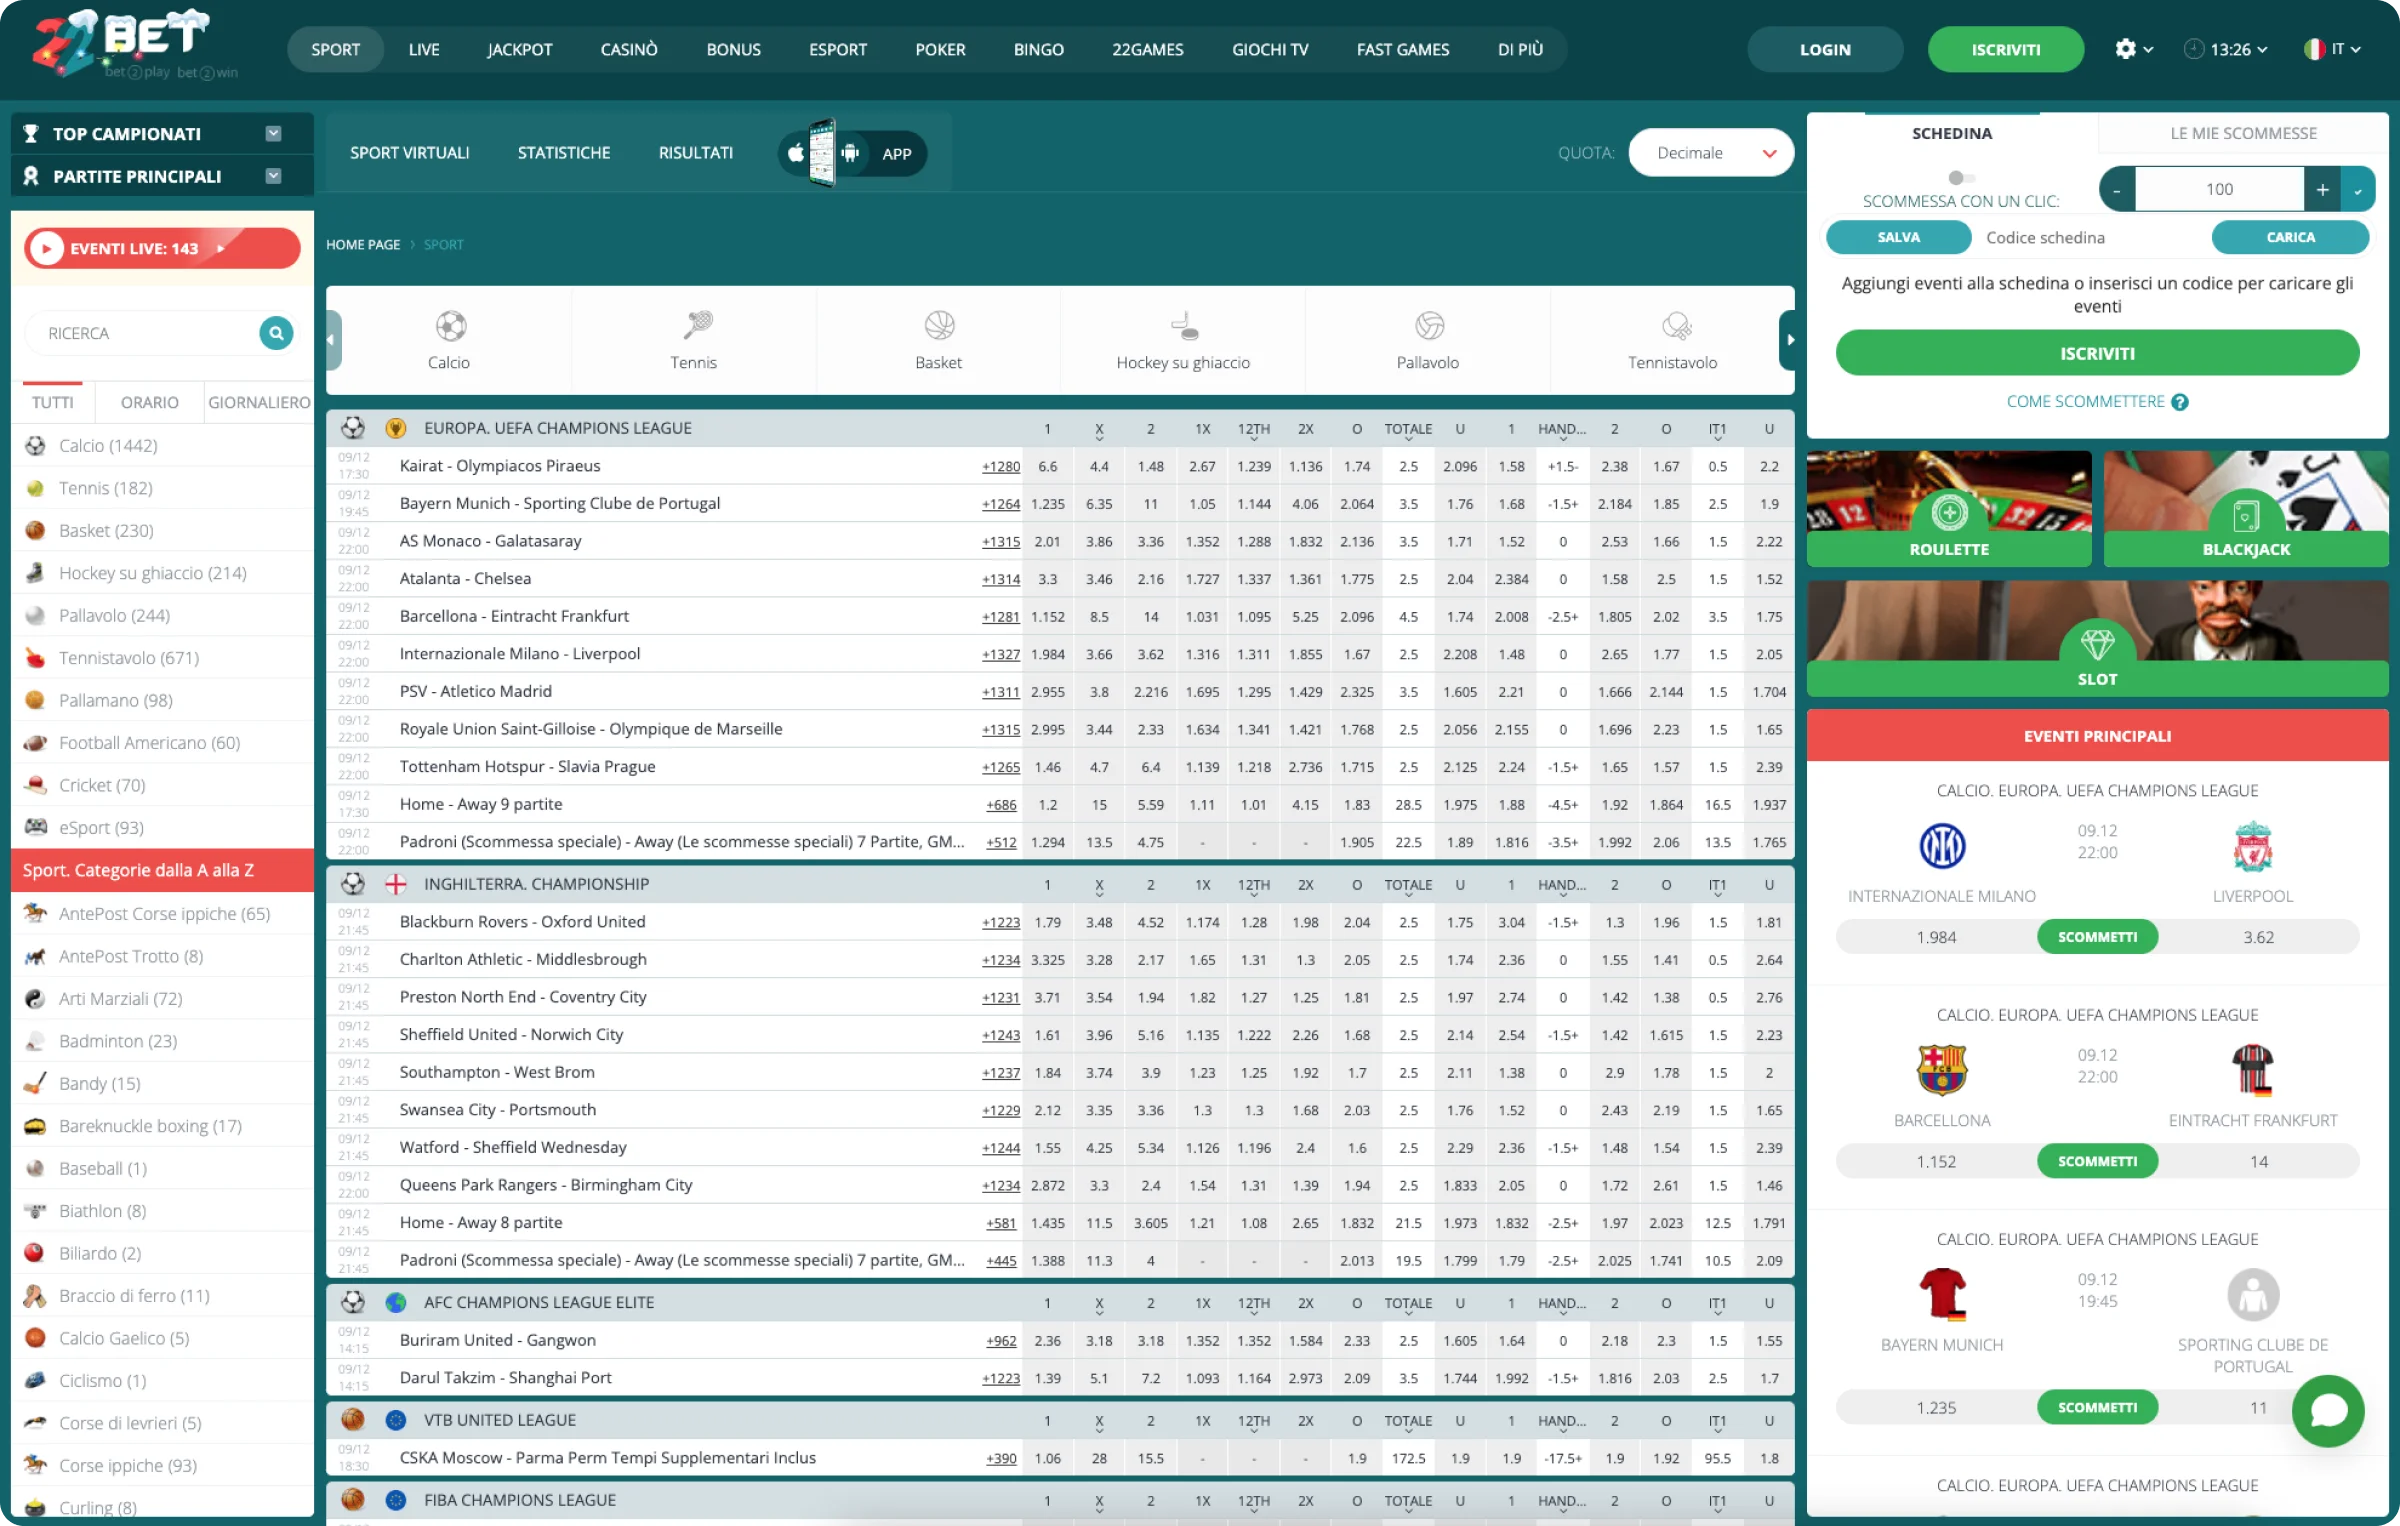Click the Roulette casino thumbnail icon

click(x=1949, y=510)
